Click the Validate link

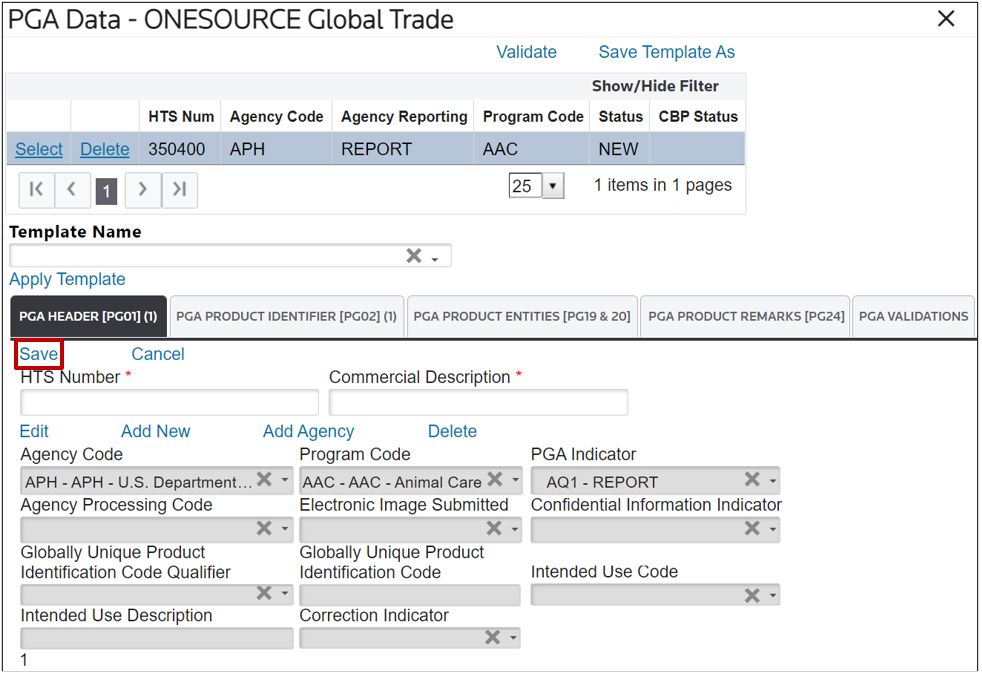point(526,52)
